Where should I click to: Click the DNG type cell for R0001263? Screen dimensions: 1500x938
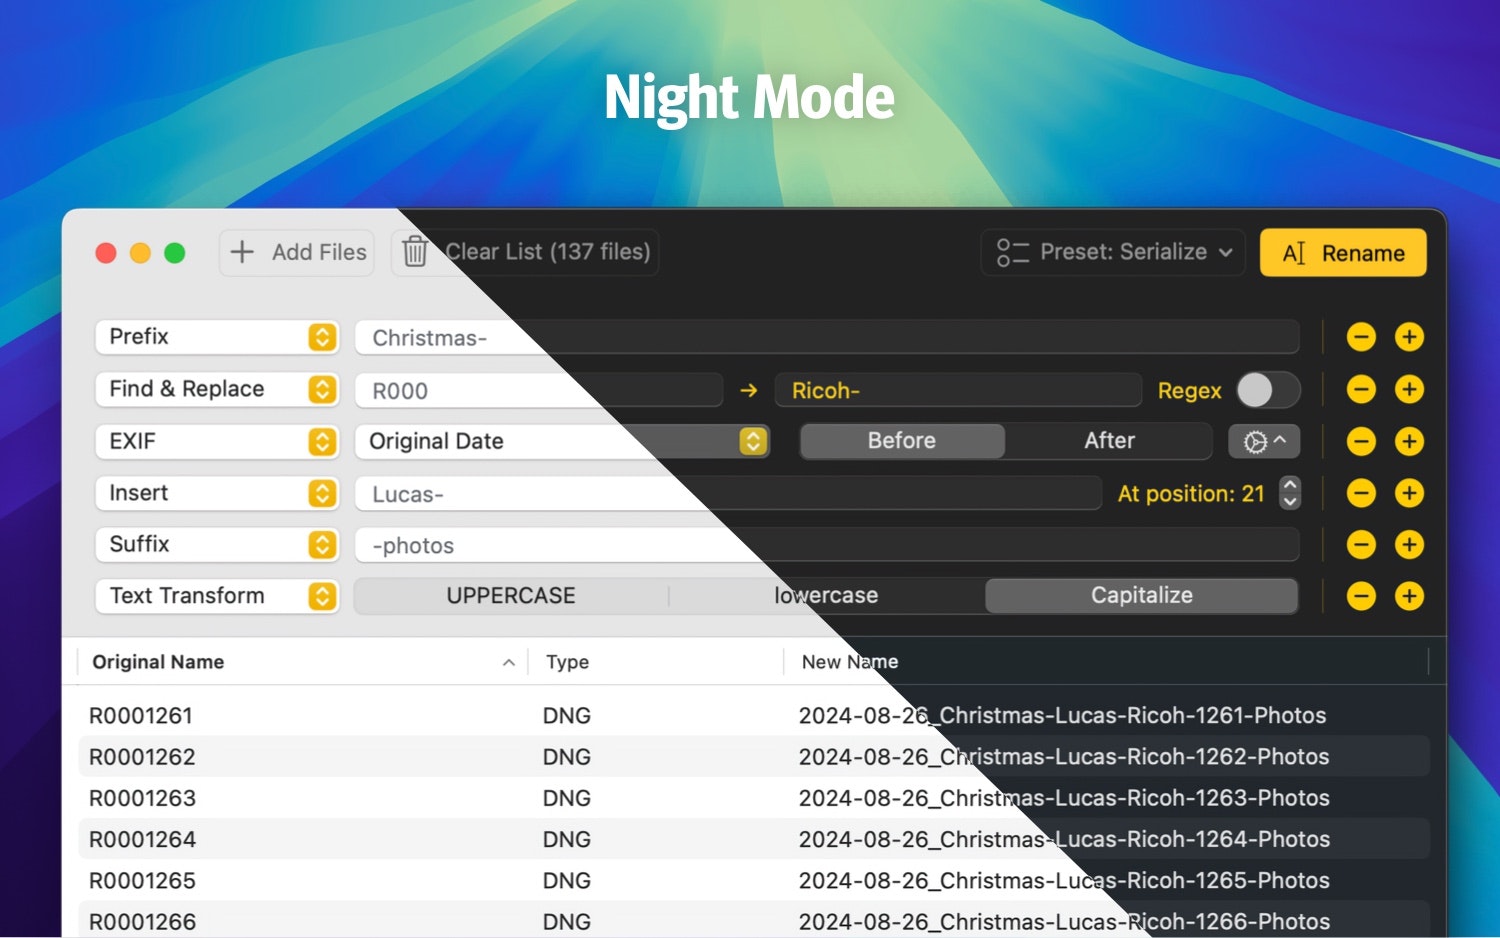pyautogui.click(x=567, y=798)
